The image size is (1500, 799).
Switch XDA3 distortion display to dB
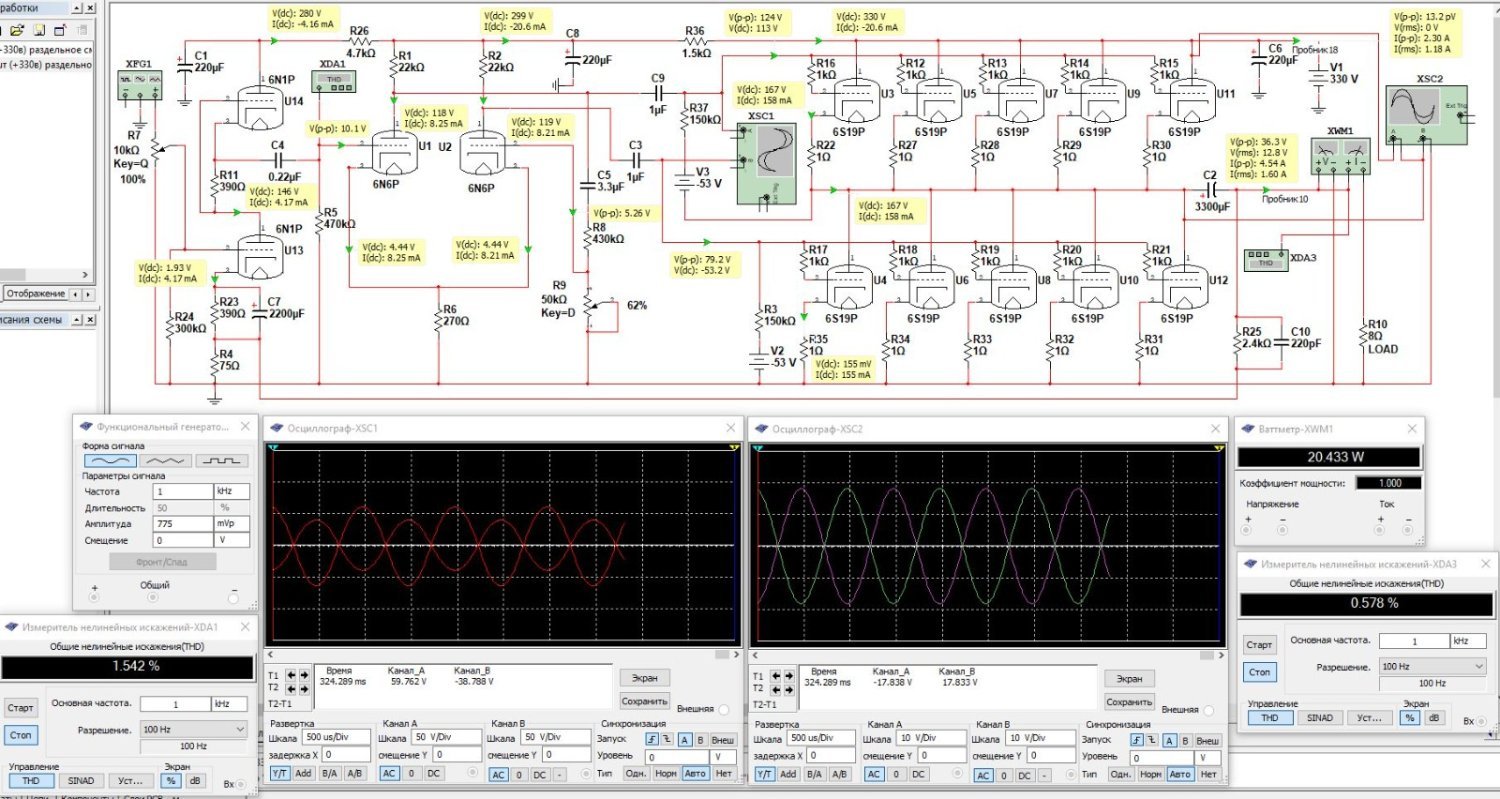coord(1433,717)
